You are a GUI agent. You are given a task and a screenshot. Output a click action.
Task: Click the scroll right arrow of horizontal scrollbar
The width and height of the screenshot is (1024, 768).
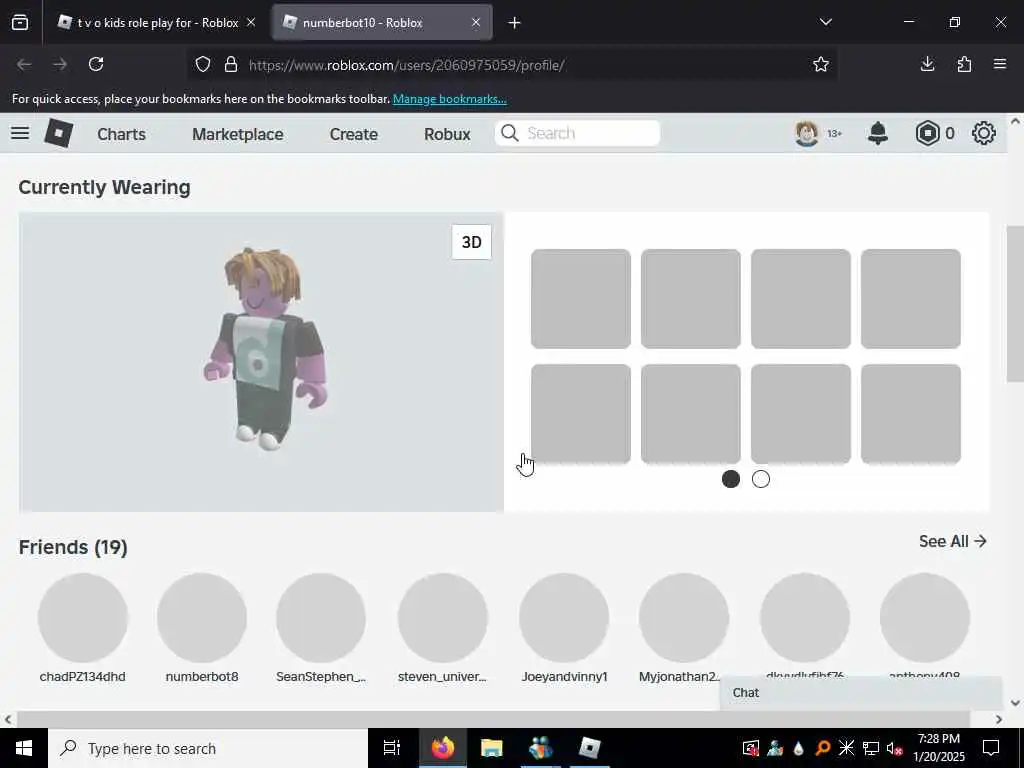coord(999,719)
